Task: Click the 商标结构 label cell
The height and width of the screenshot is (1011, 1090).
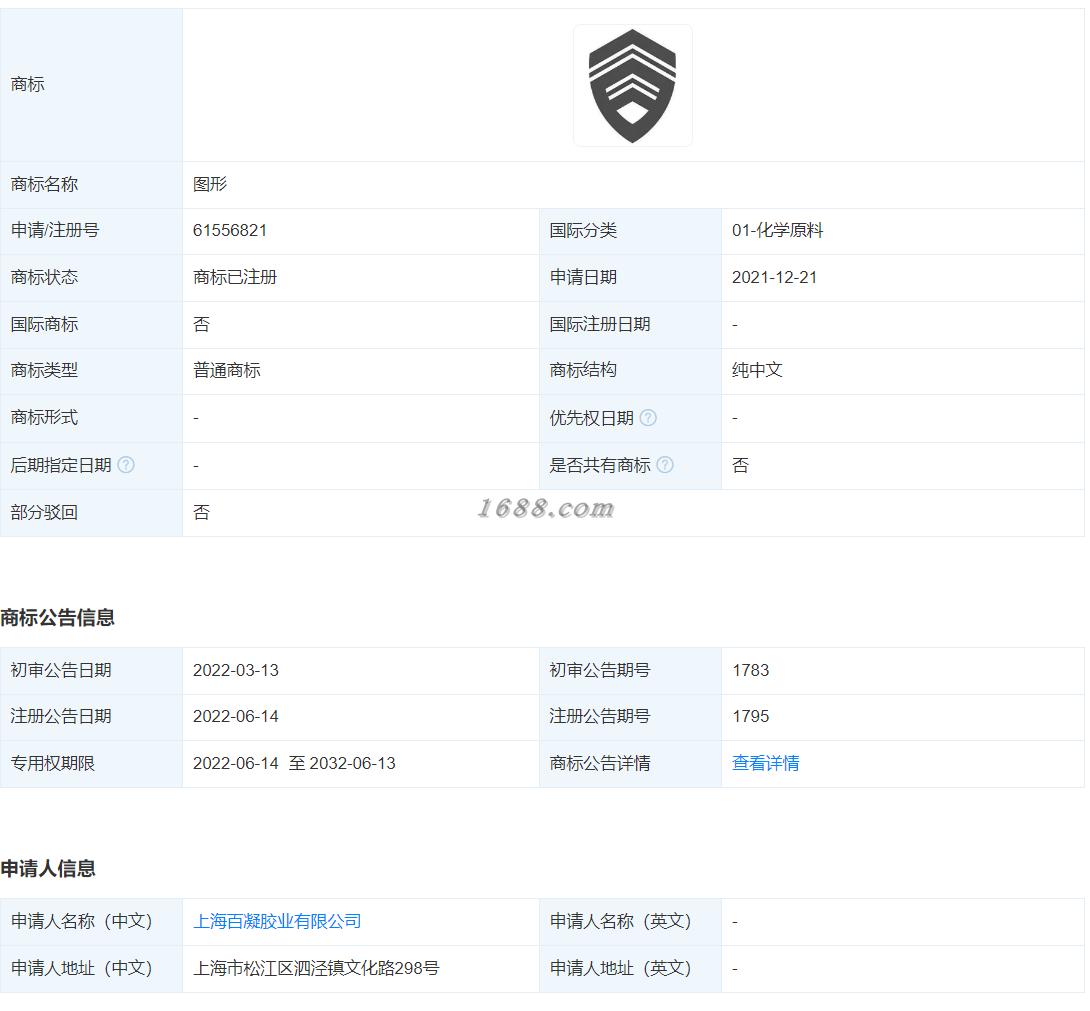Action: click(x=631, y=371)
